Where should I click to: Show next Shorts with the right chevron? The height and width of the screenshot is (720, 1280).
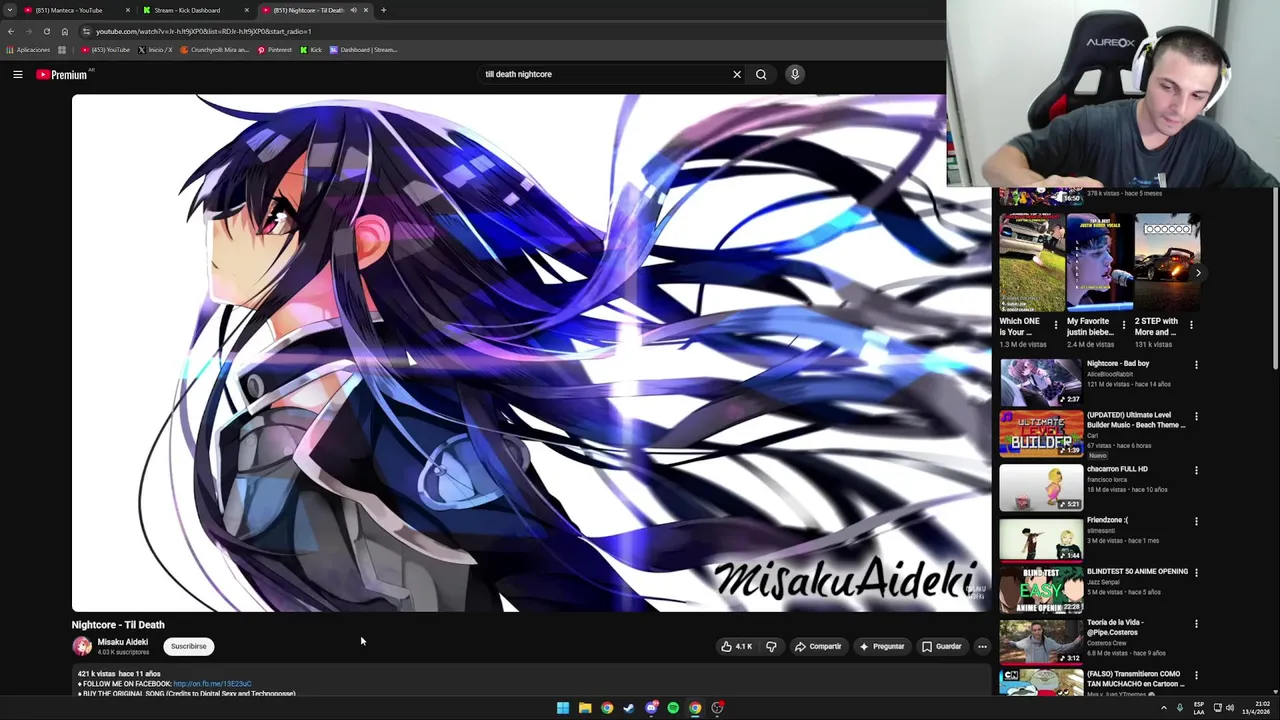coord(1198,273)
